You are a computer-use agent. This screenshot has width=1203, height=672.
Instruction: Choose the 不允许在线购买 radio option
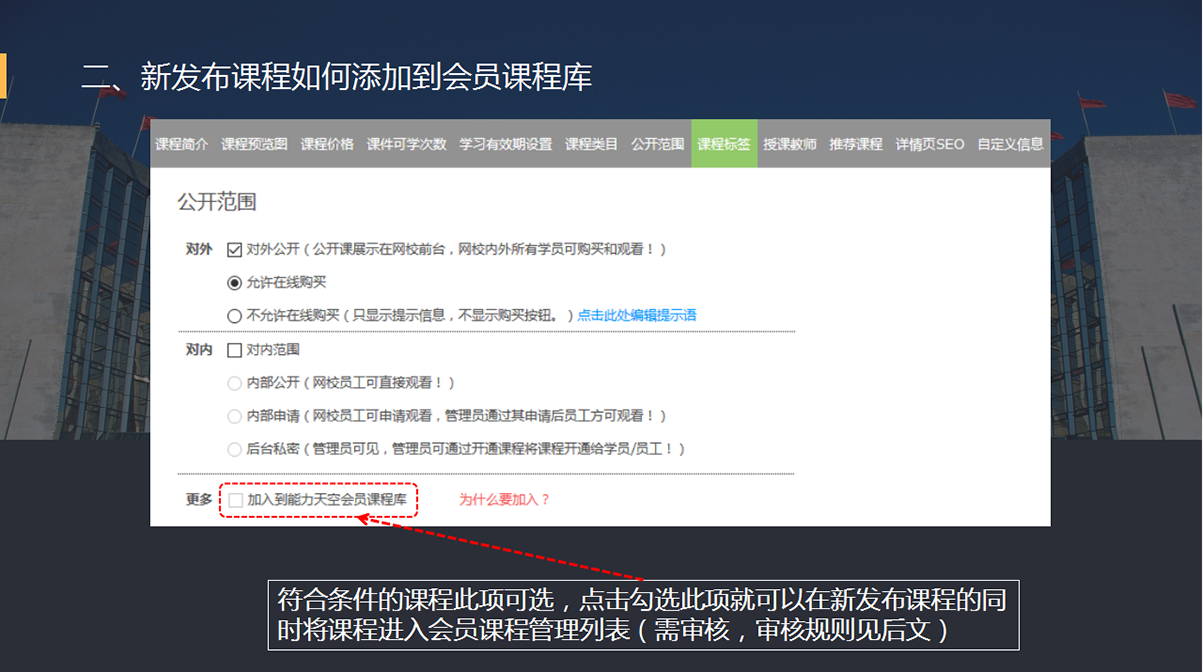pos(235,316)
